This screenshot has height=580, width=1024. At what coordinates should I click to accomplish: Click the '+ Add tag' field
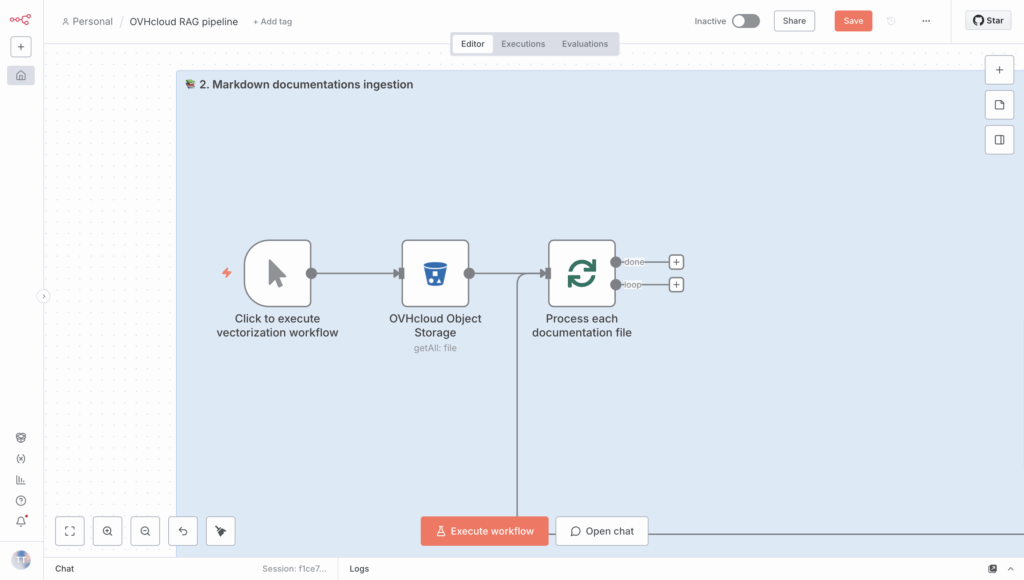point(272,21)
